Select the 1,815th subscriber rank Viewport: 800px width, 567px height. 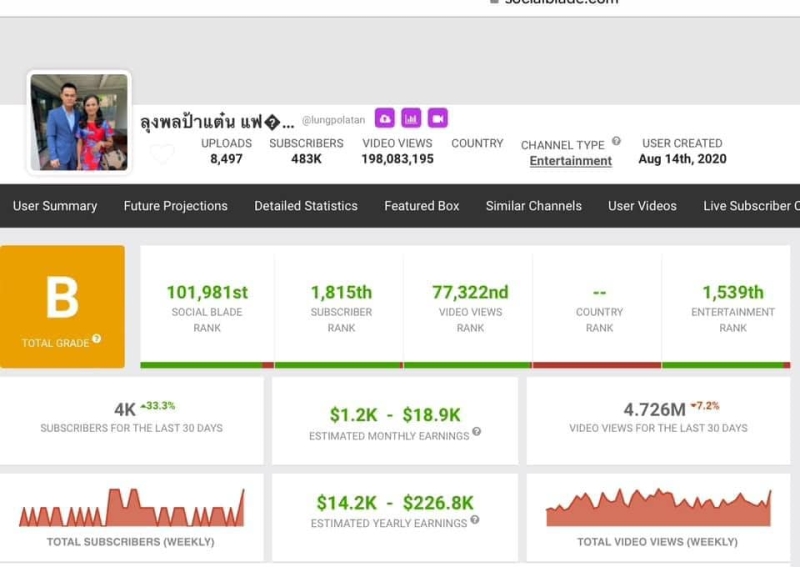point(341,292)
